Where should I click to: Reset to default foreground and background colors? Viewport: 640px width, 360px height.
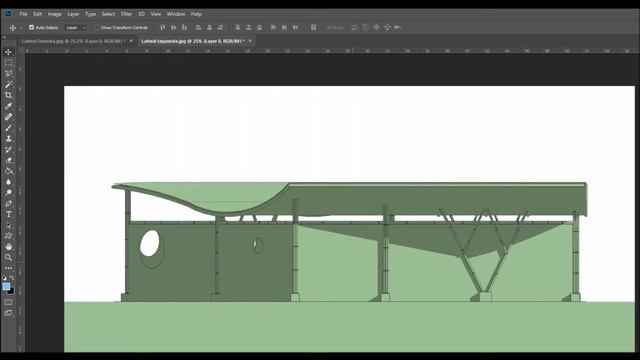[x=4, y=278]
